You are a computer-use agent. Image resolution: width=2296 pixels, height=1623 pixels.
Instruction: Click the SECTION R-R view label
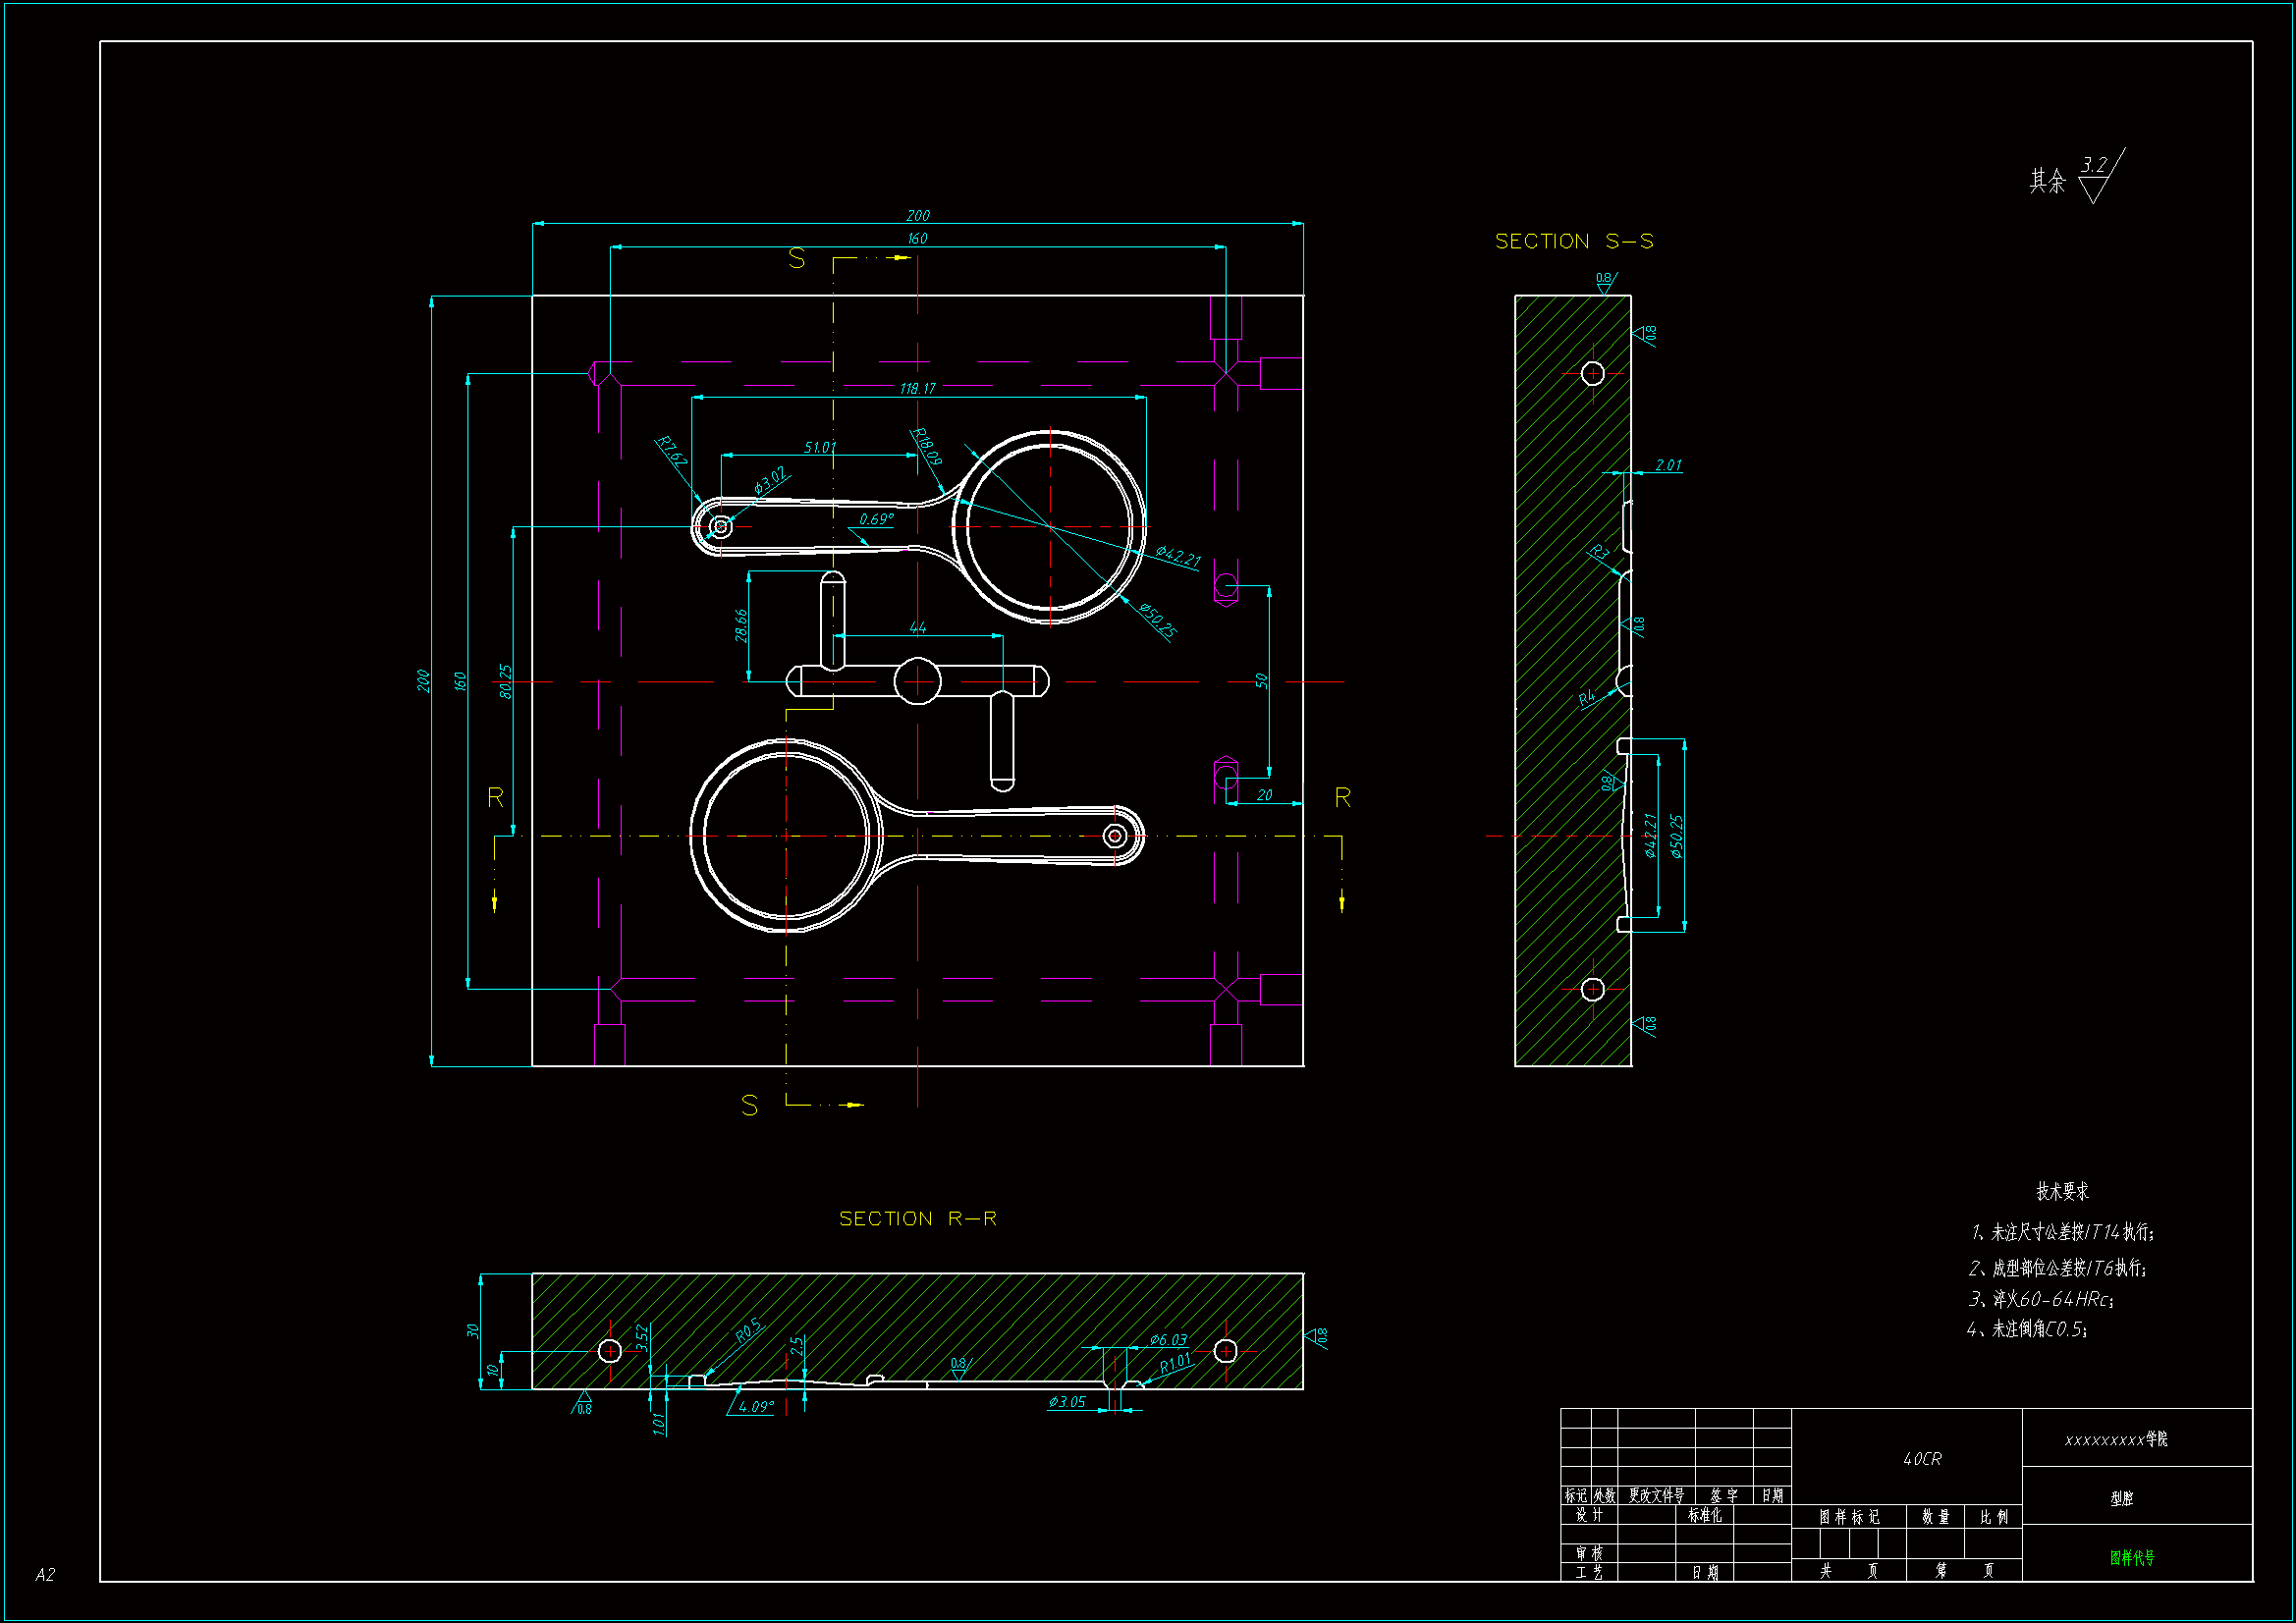point(917,1218)
